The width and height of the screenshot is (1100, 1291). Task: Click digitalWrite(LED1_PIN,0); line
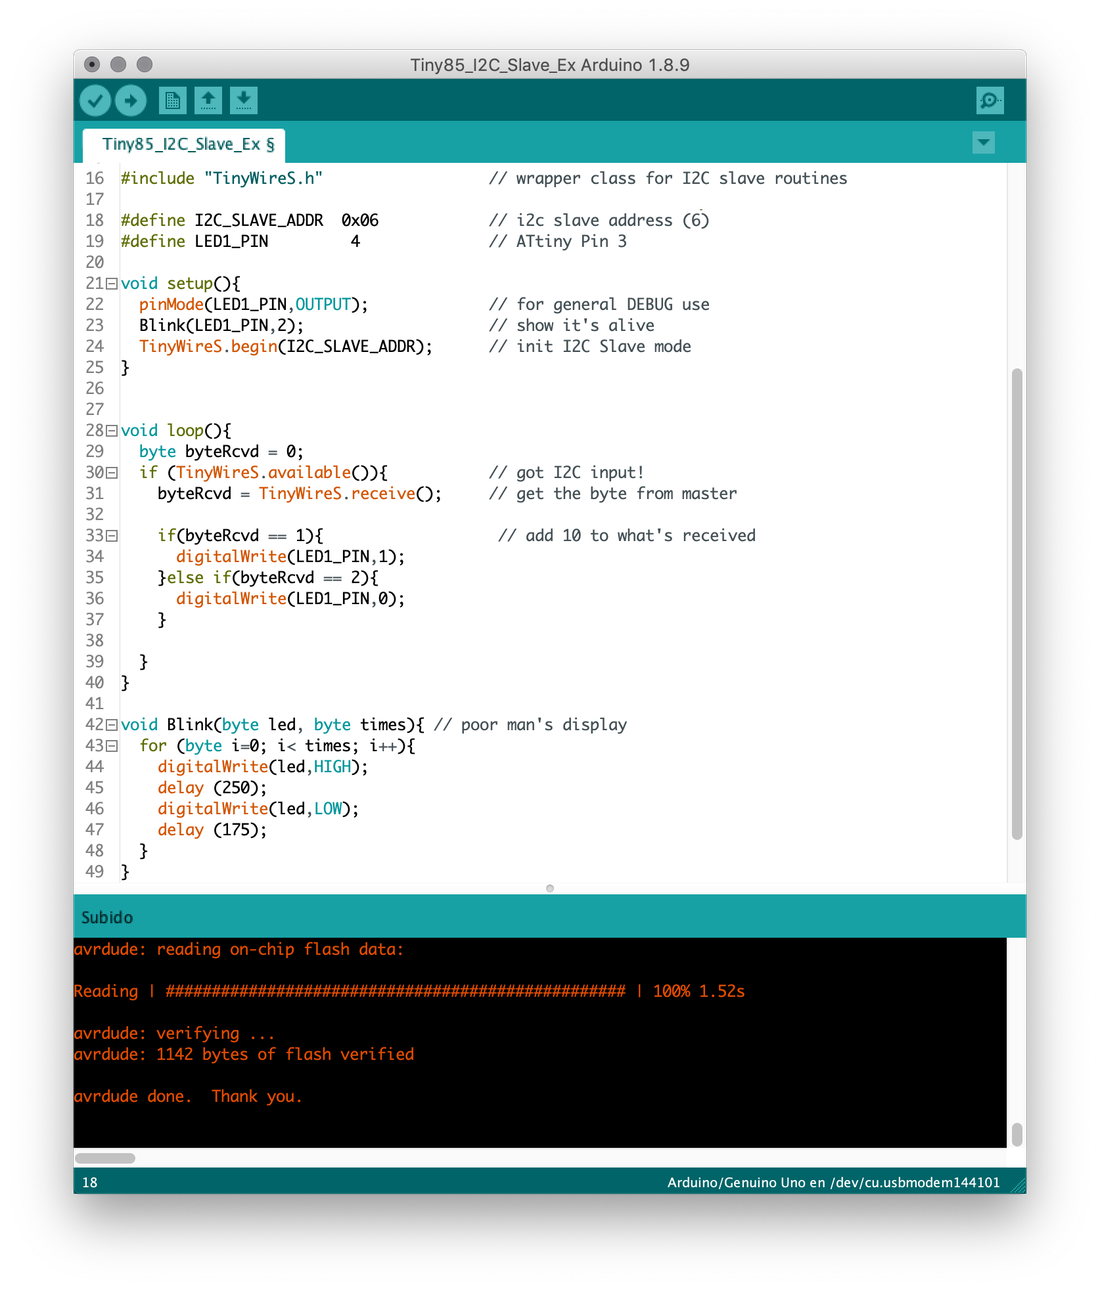click(290, 598)
